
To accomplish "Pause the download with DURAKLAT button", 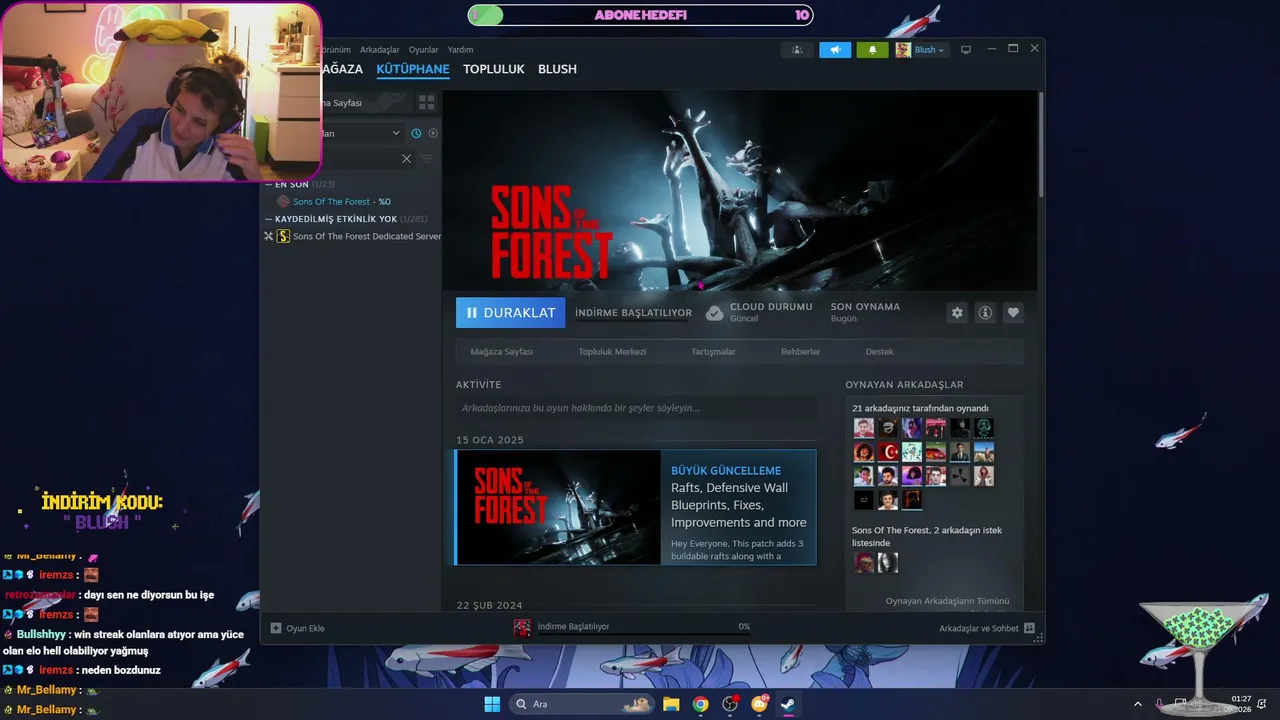I will (510, 313).
